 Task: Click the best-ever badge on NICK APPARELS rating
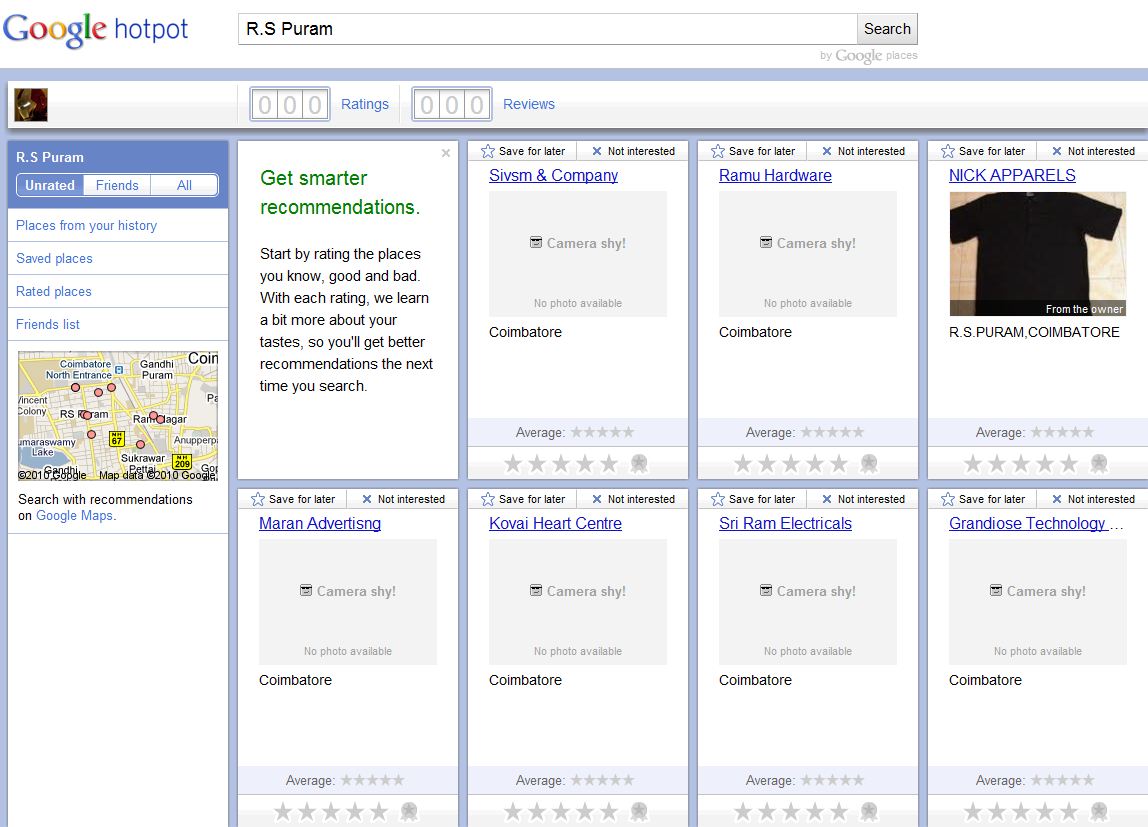1099,463
